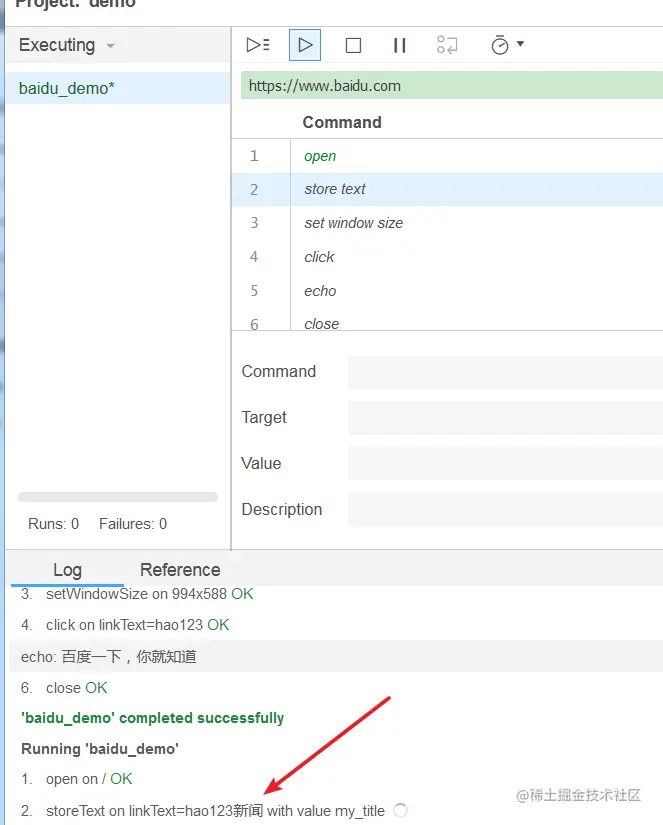Click 'baidu_demo' completed successfully message

coord(153,718)
